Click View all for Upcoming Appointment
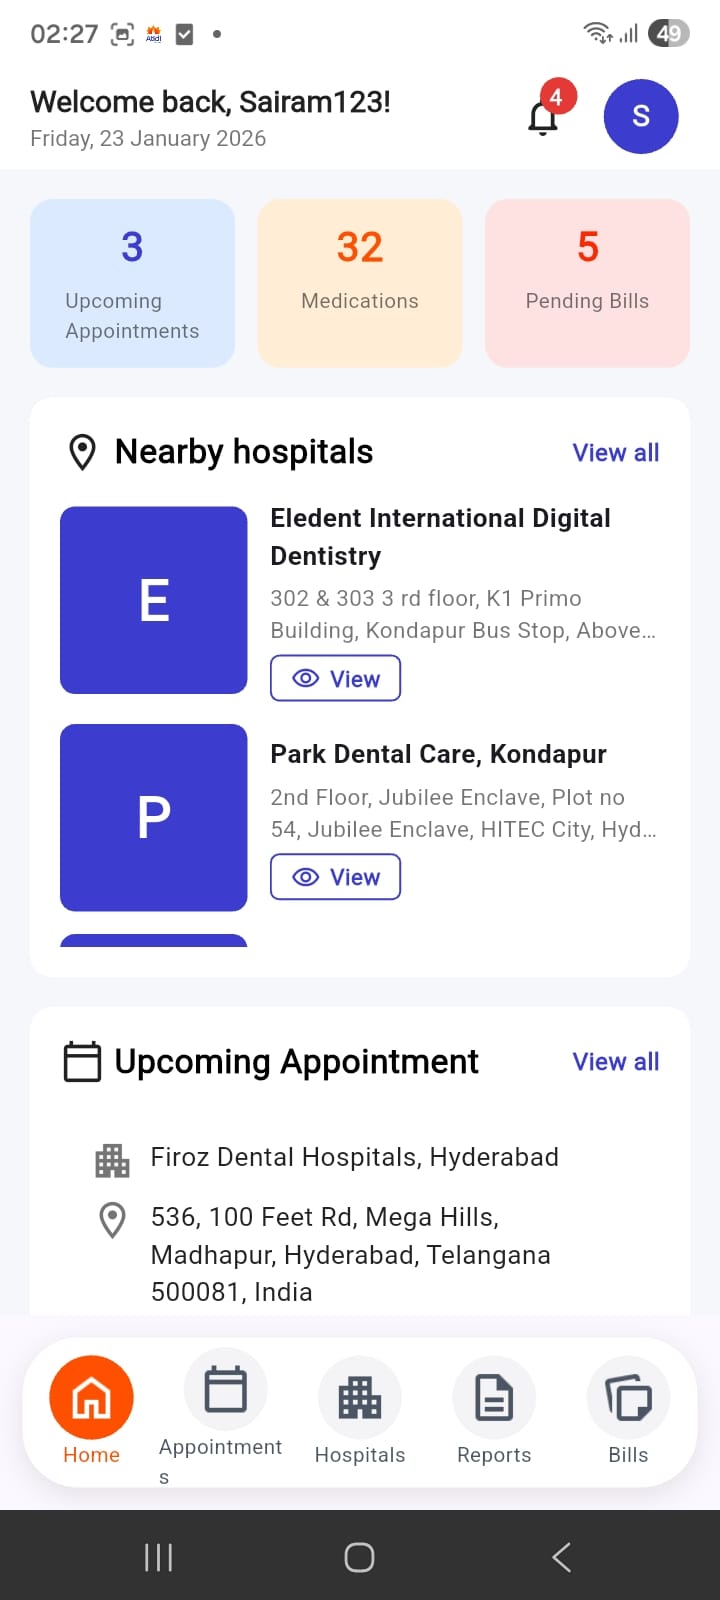The height and width of the screenshot is (1600, 720). pyautogui.click(x=615, y=1062)
